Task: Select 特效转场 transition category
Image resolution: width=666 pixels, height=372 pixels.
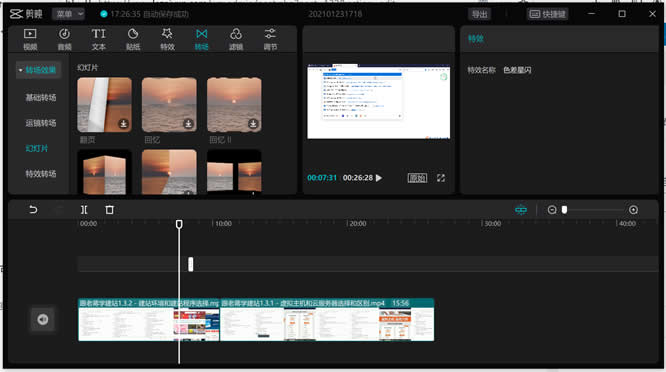Action: 41,174
